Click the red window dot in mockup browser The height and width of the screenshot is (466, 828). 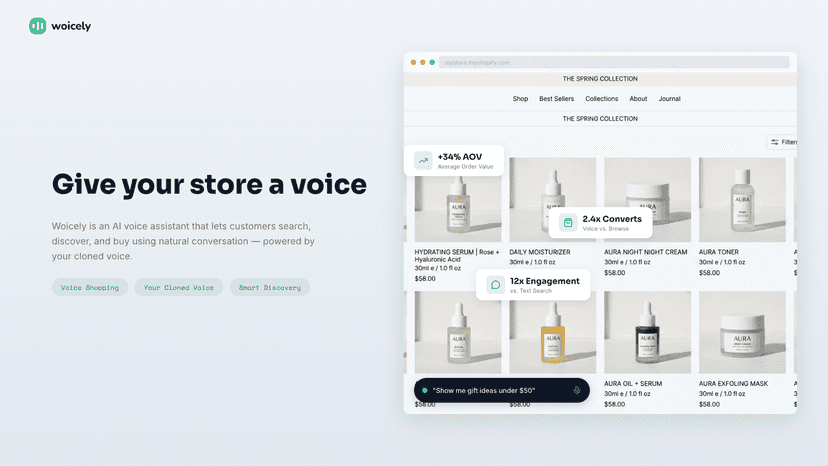[413, 62]
